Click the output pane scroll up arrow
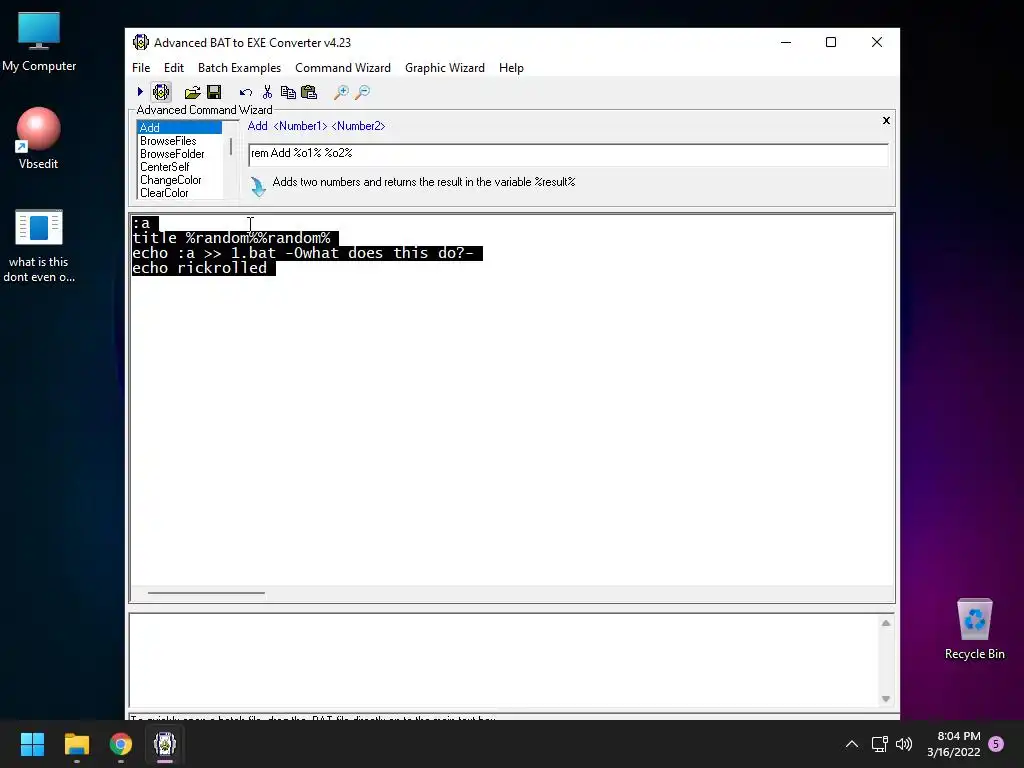The width and height of the screenshot is (1024, 768). (x=886, y=623)
